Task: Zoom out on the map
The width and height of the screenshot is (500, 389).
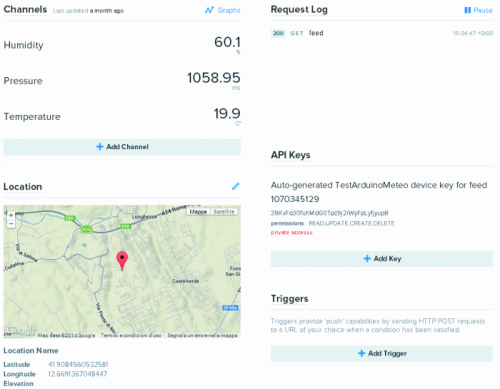Action: pos(11,223)
